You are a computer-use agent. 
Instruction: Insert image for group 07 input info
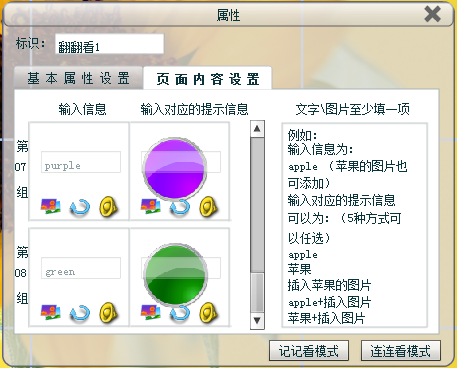point(51,206)
